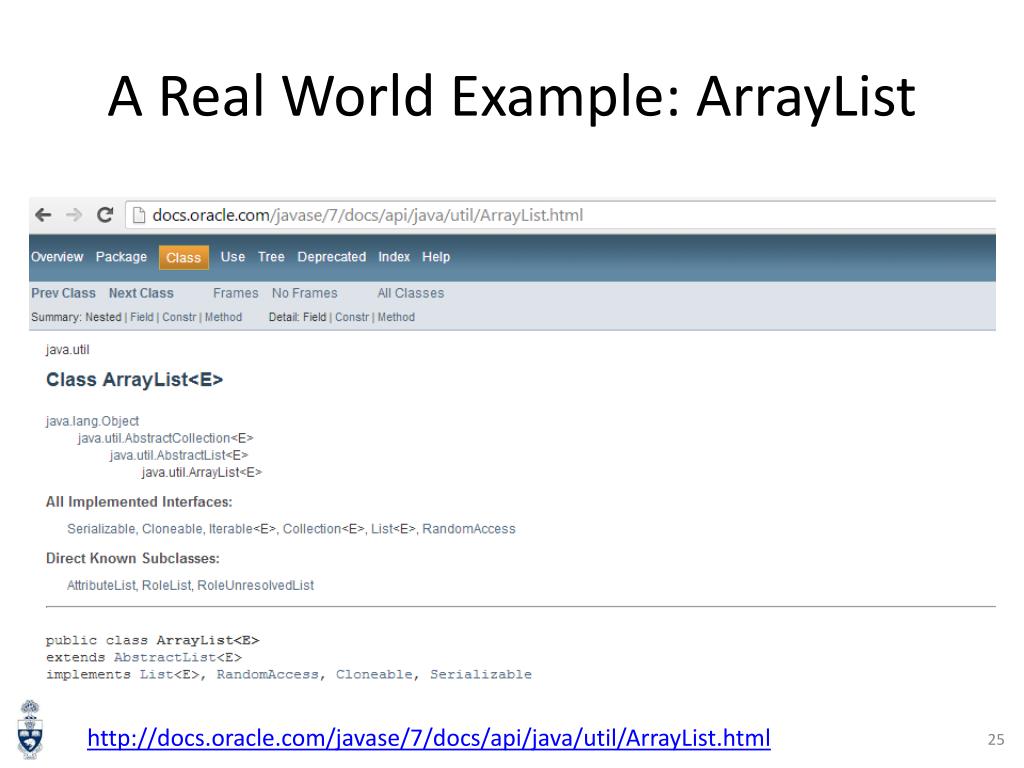Open the Overview navigation item
Screen dimensions: 1024x768
[57, 257]
